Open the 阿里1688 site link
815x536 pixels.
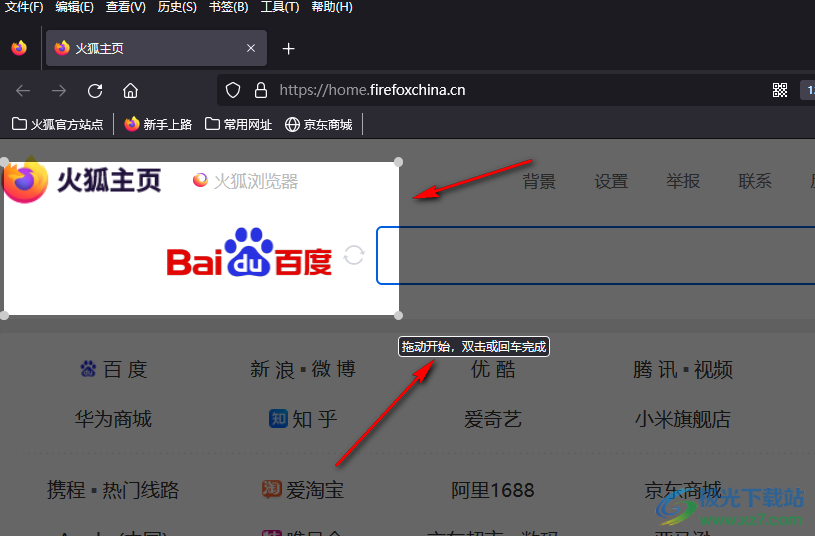pos(493,490)
